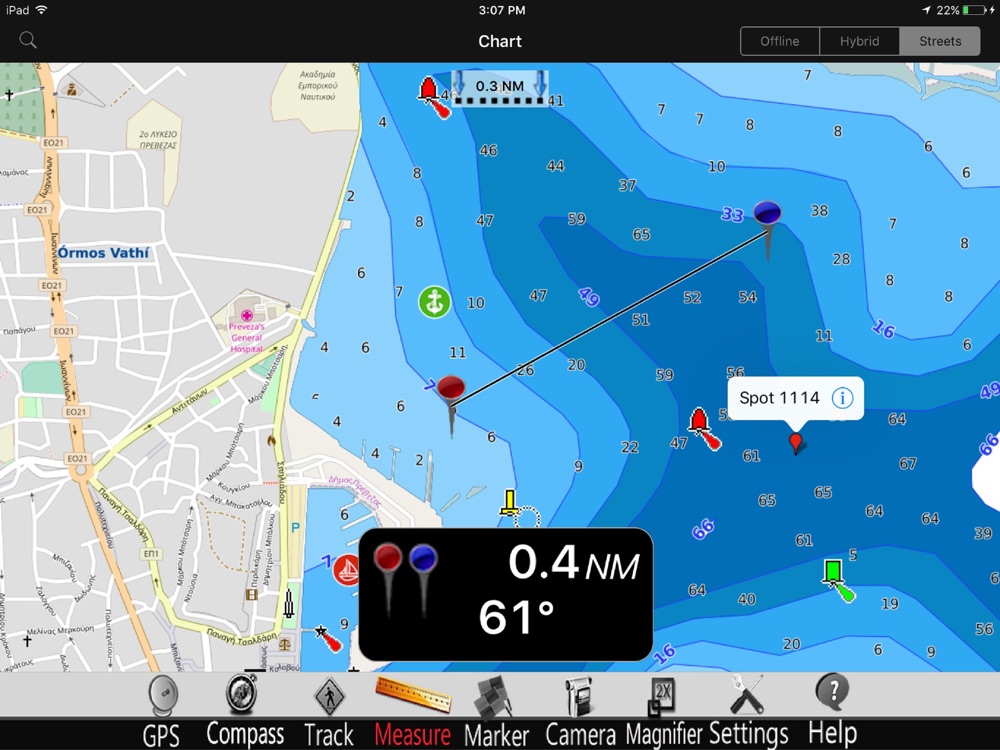Select the red Spot 1114 pin
The width and height of the screenshot is (1000, 750).
[x=795, y=442]
